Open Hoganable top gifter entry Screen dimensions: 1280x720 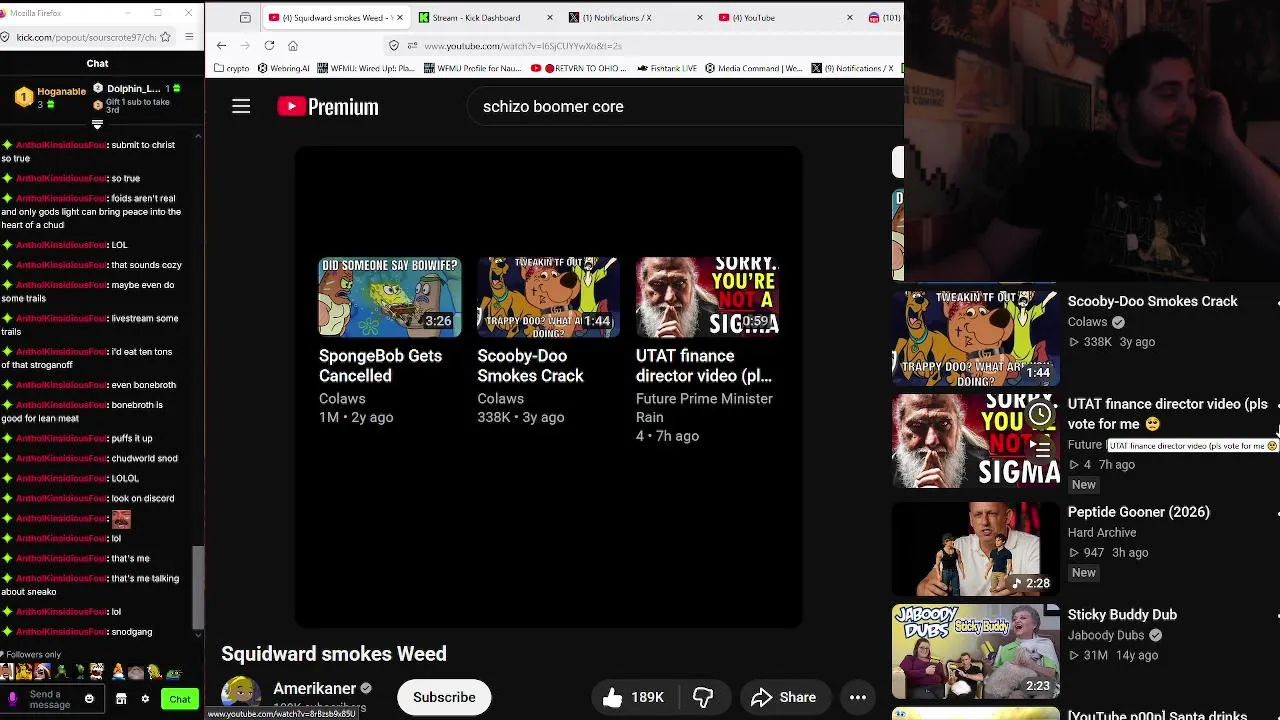coord(52,97)
